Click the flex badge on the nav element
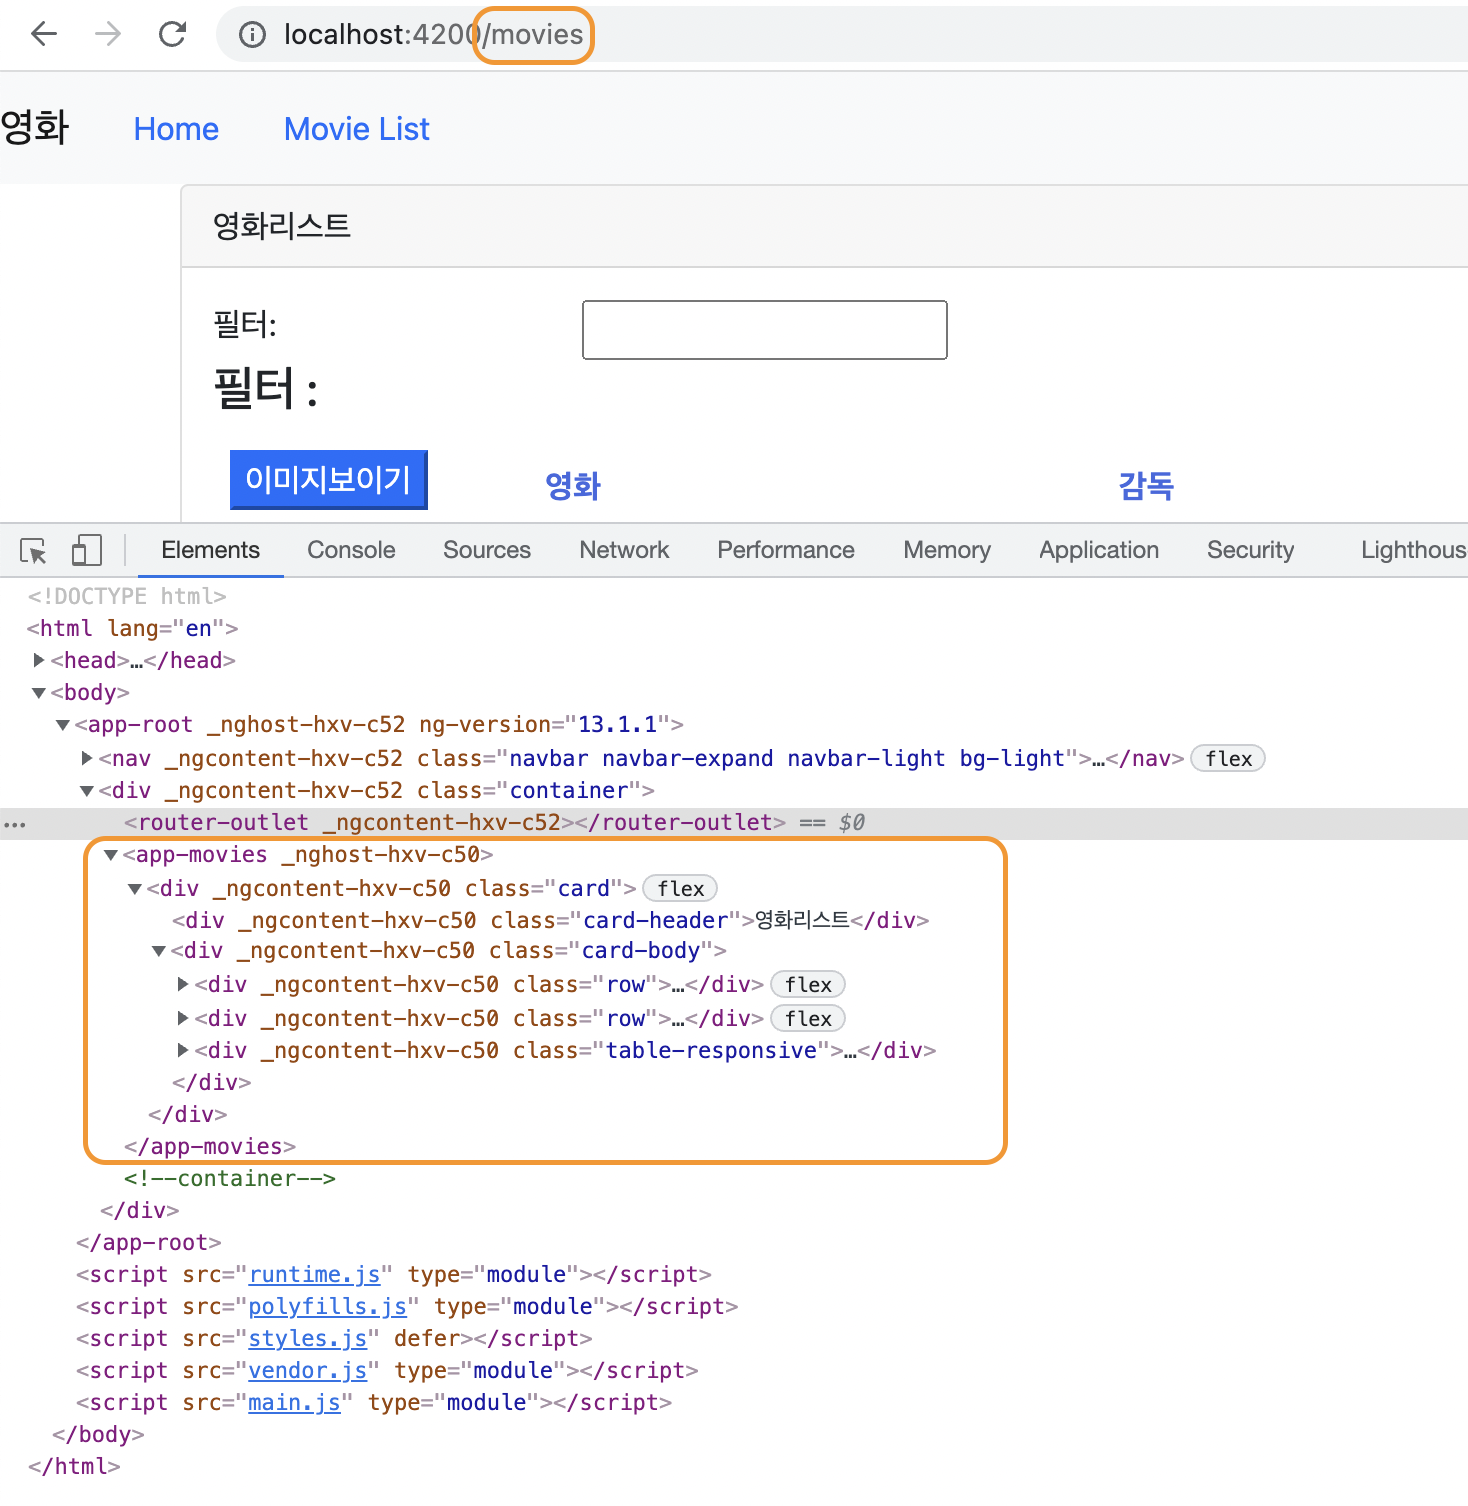The image size is (1468, 1506). [1228, 758]
